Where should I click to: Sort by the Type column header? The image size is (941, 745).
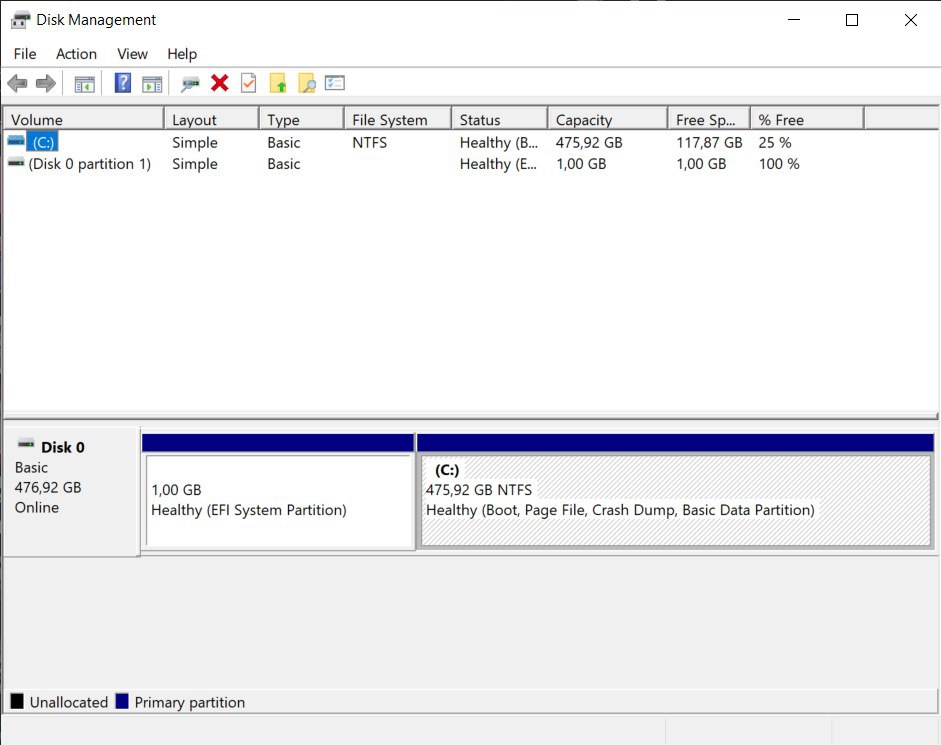pos(302,119)
